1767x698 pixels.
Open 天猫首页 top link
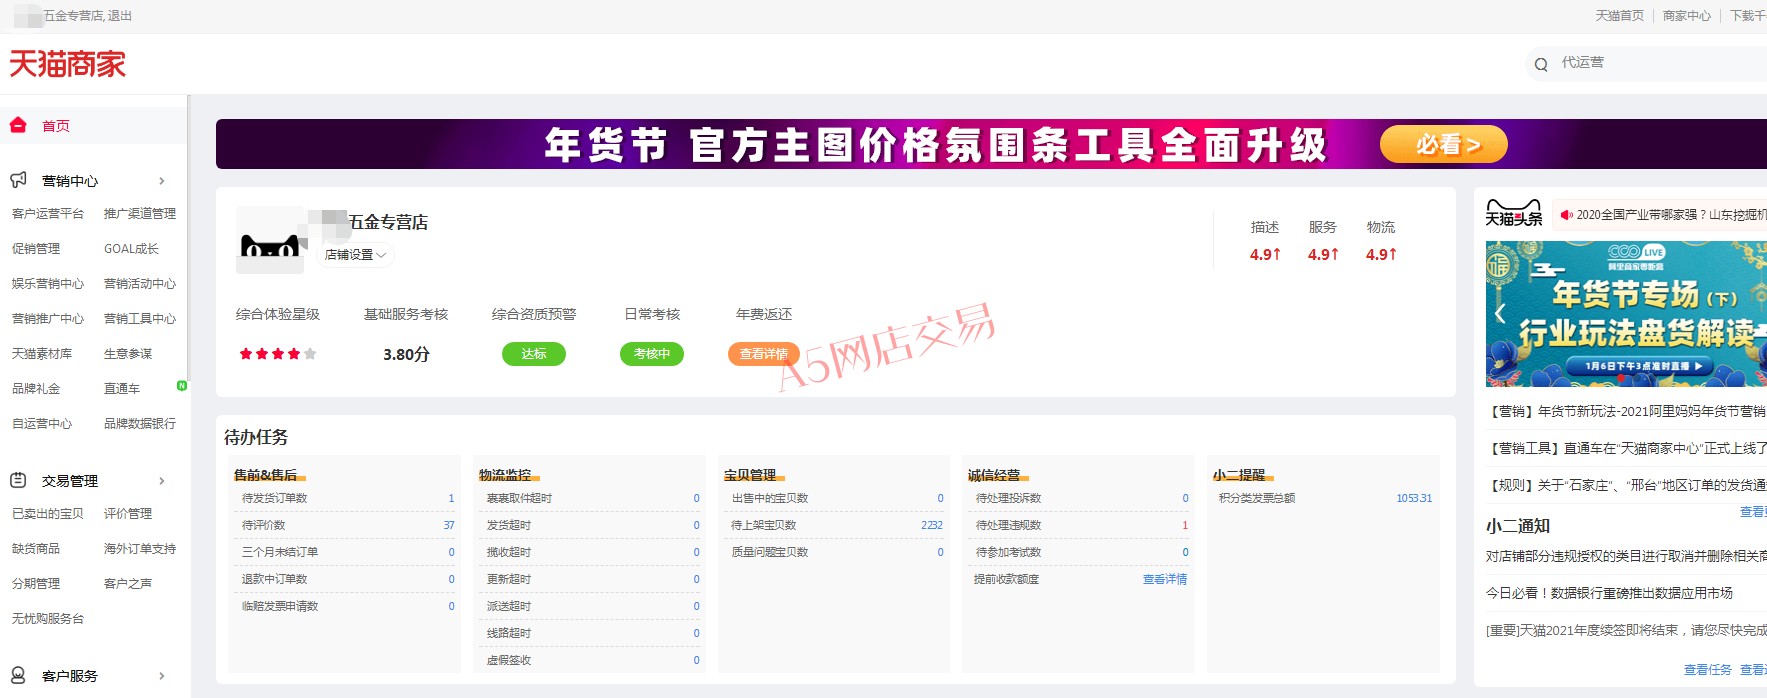[1619, 16]
